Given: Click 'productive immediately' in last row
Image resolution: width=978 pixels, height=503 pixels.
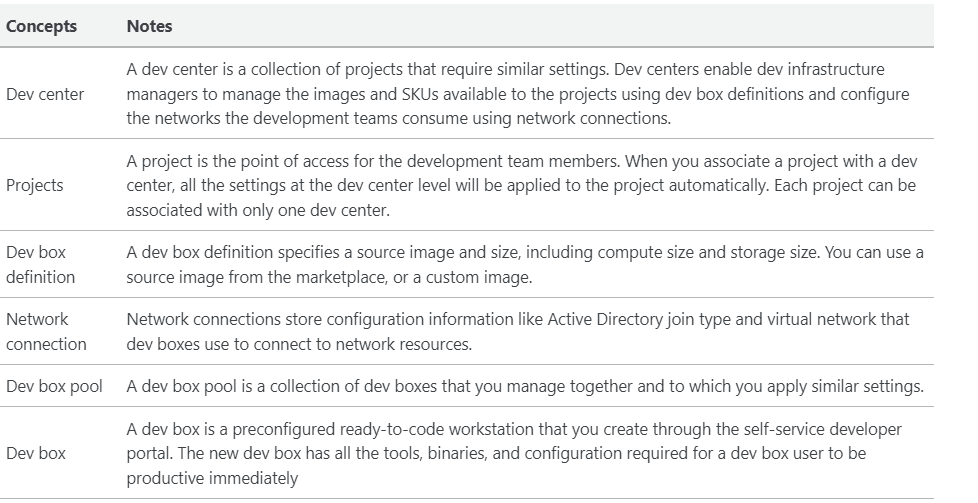Looking at the screenshot, I should click(x=212, y=479).
